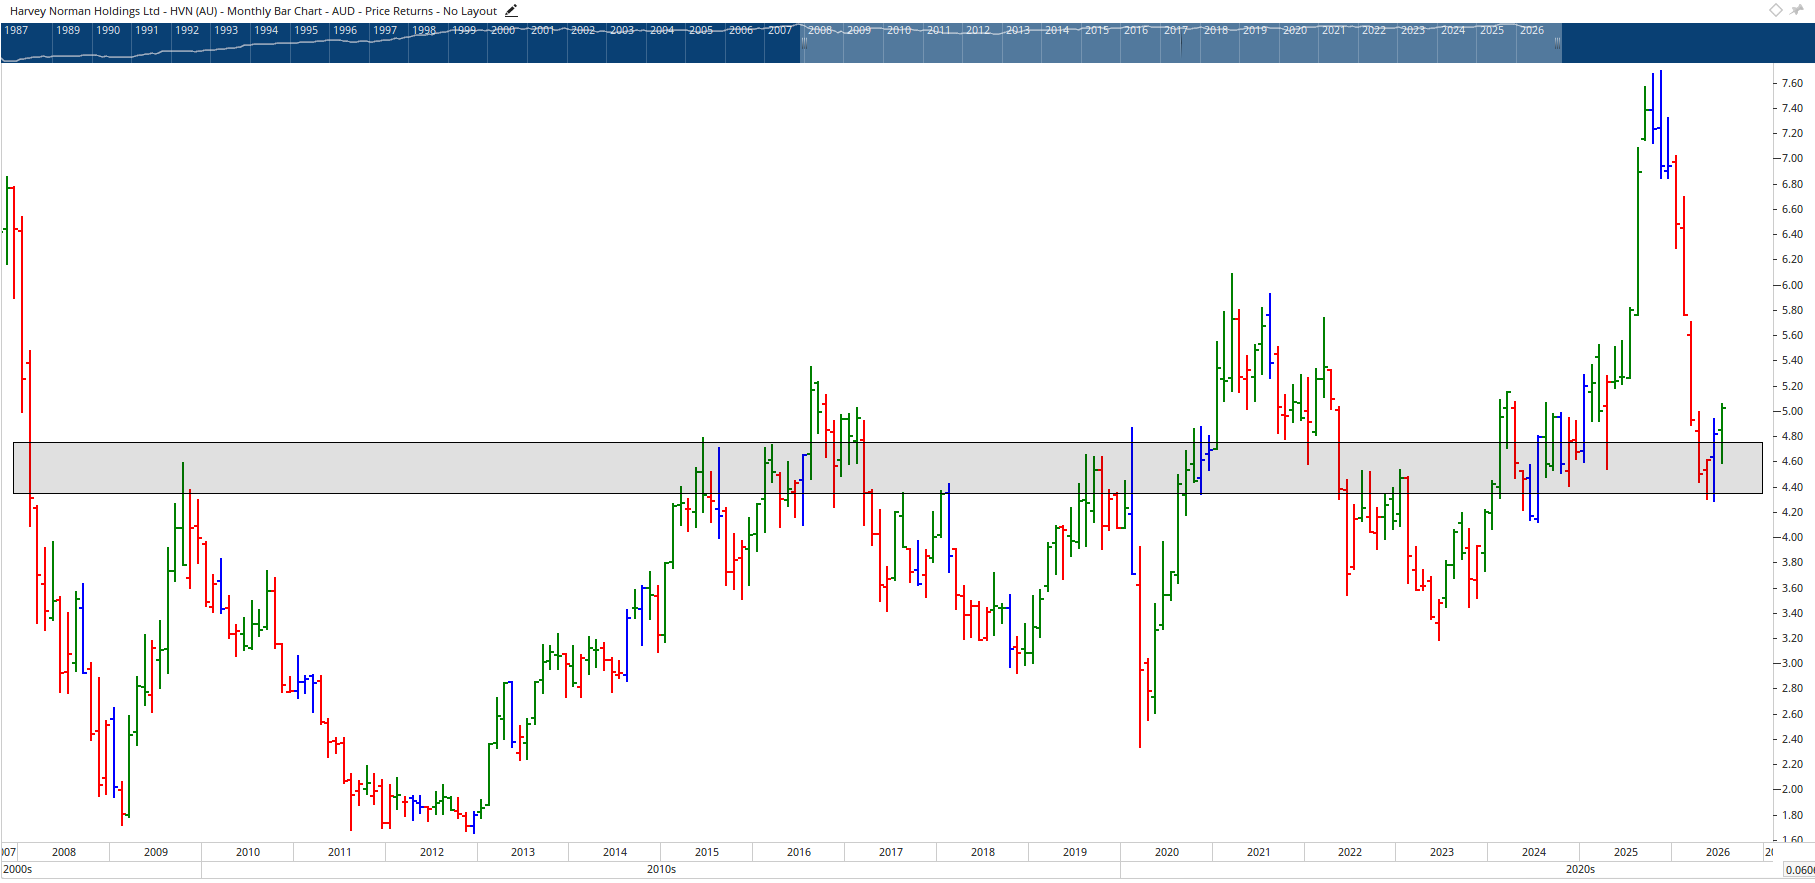Click the 2020 label on date axis
1815x883 pixels.
click(x=1167, y=852)
